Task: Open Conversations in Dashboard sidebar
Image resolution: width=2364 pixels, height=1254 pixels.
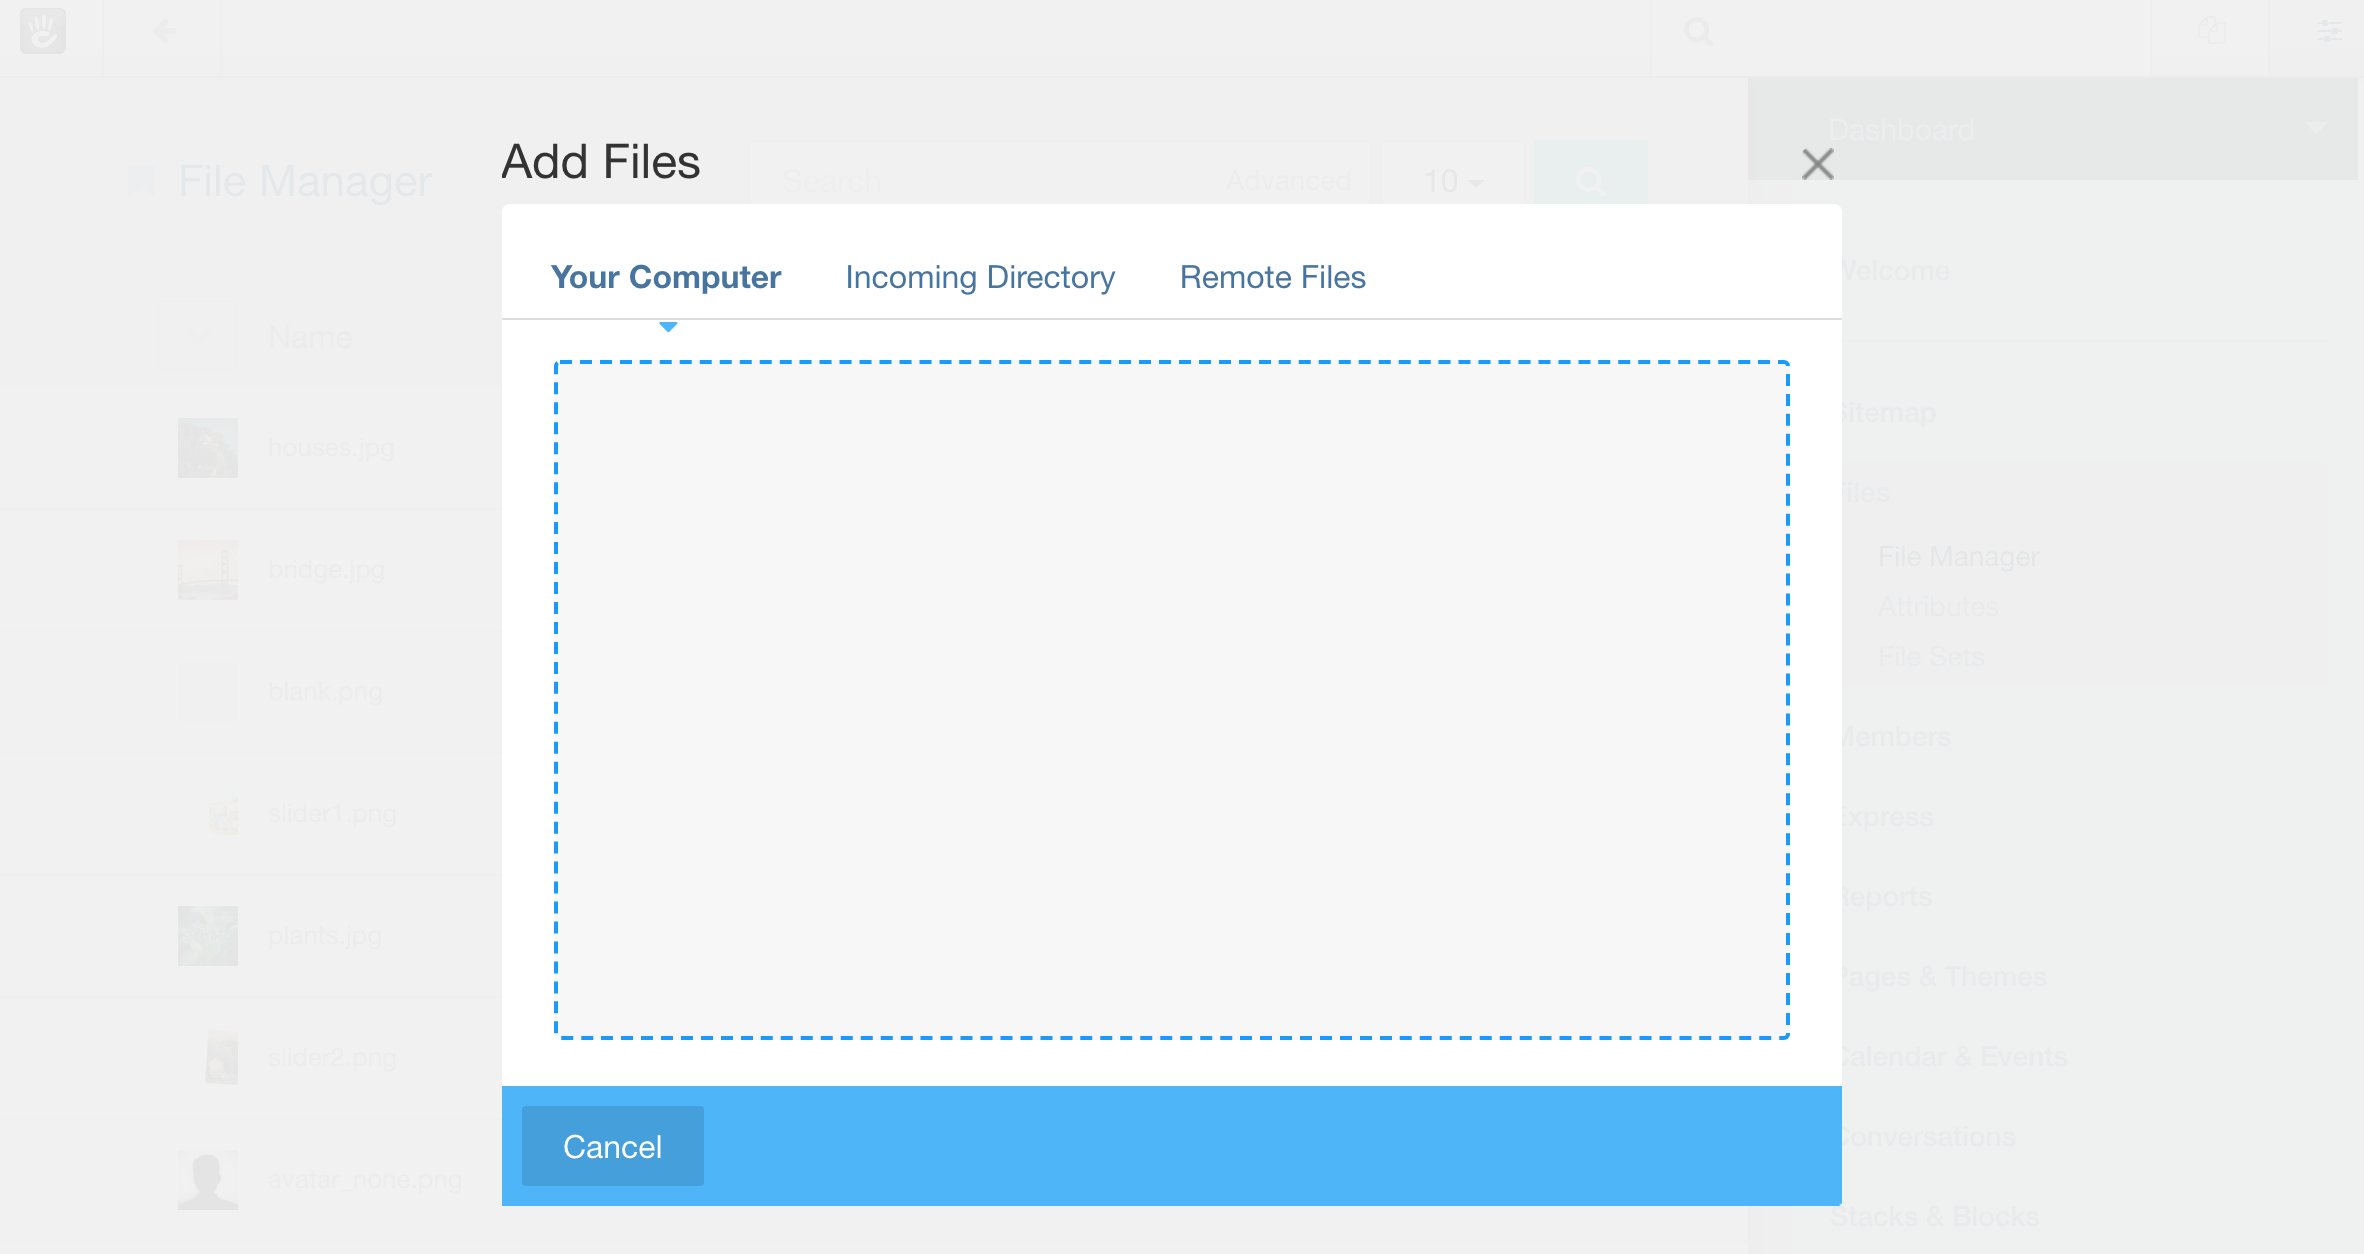Action: (x=1928, y=1137)
